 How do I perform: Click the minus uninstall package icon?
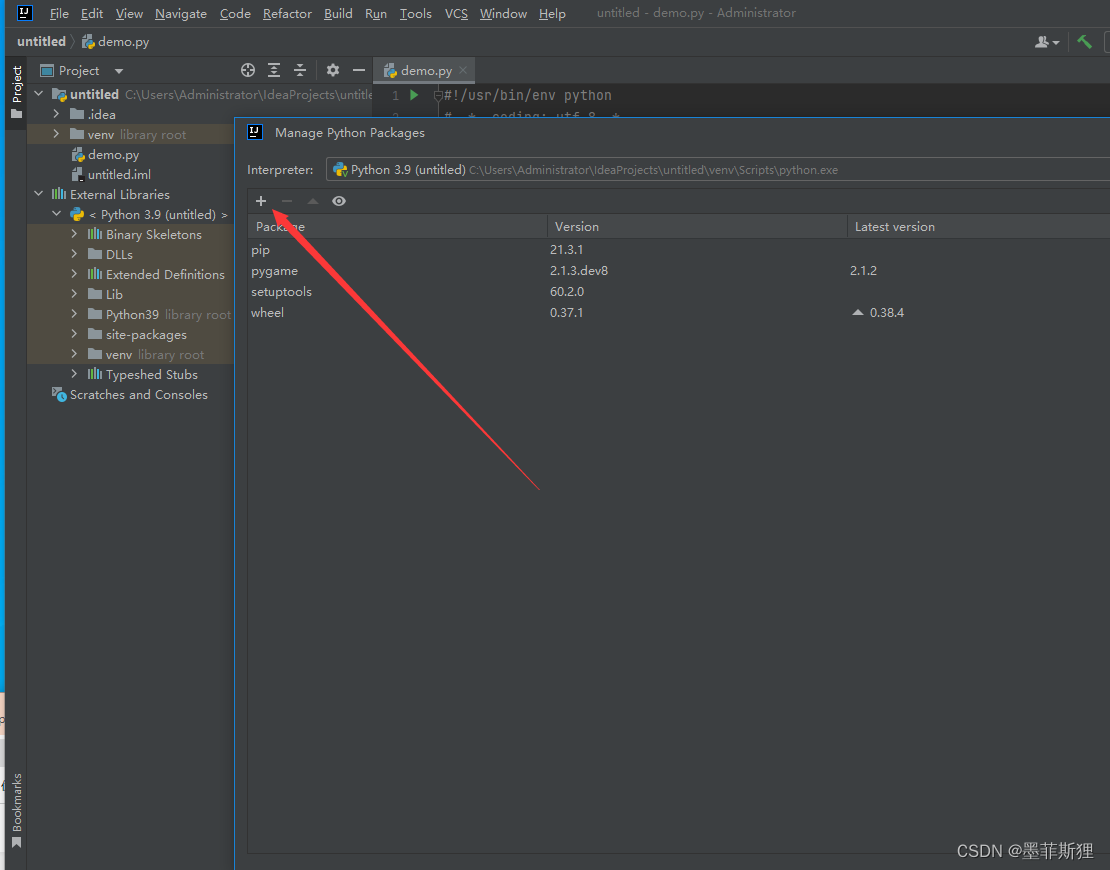[x=287, y=201]
